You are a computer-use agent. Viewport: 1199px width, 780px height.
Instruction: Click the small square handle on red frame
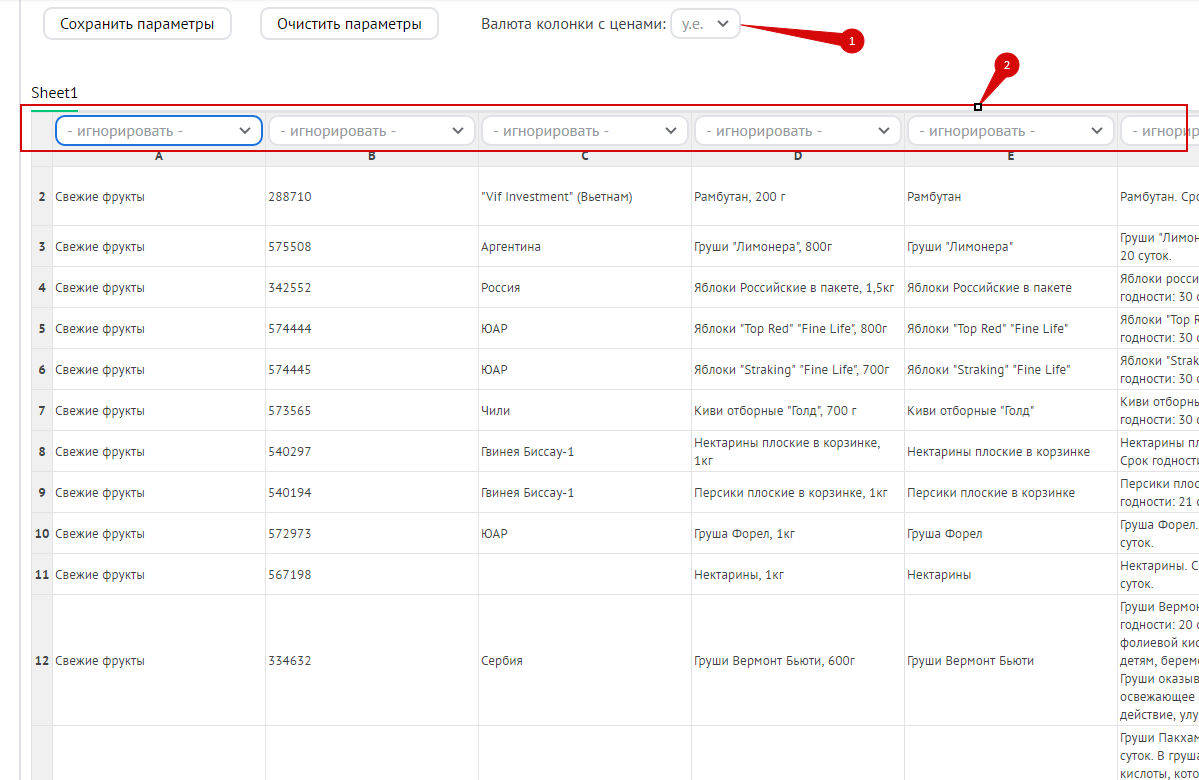(x=978, y=107)
